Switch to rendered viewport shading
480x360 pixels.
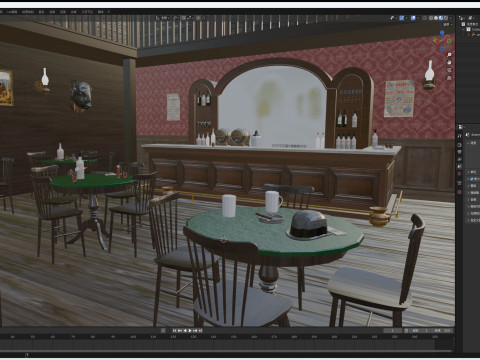point(446,18)
